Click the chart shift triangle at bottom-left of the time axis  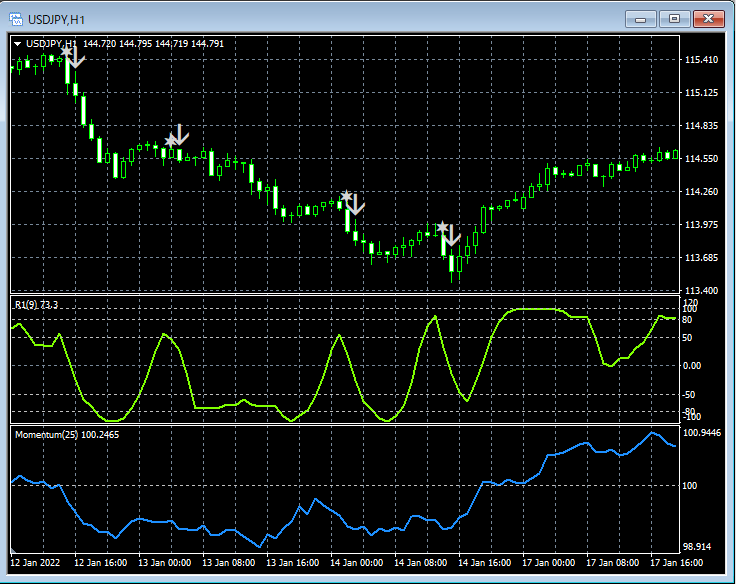click(x=14, y=553)
